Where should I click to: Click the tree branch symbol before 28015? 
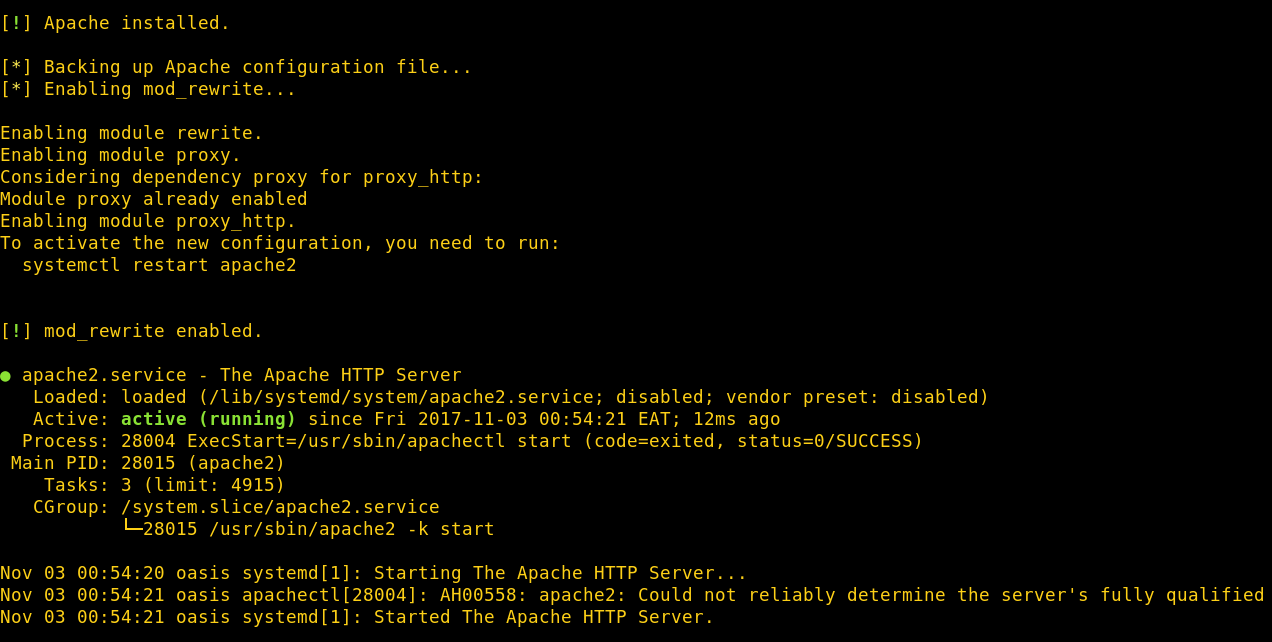[132, 527]
